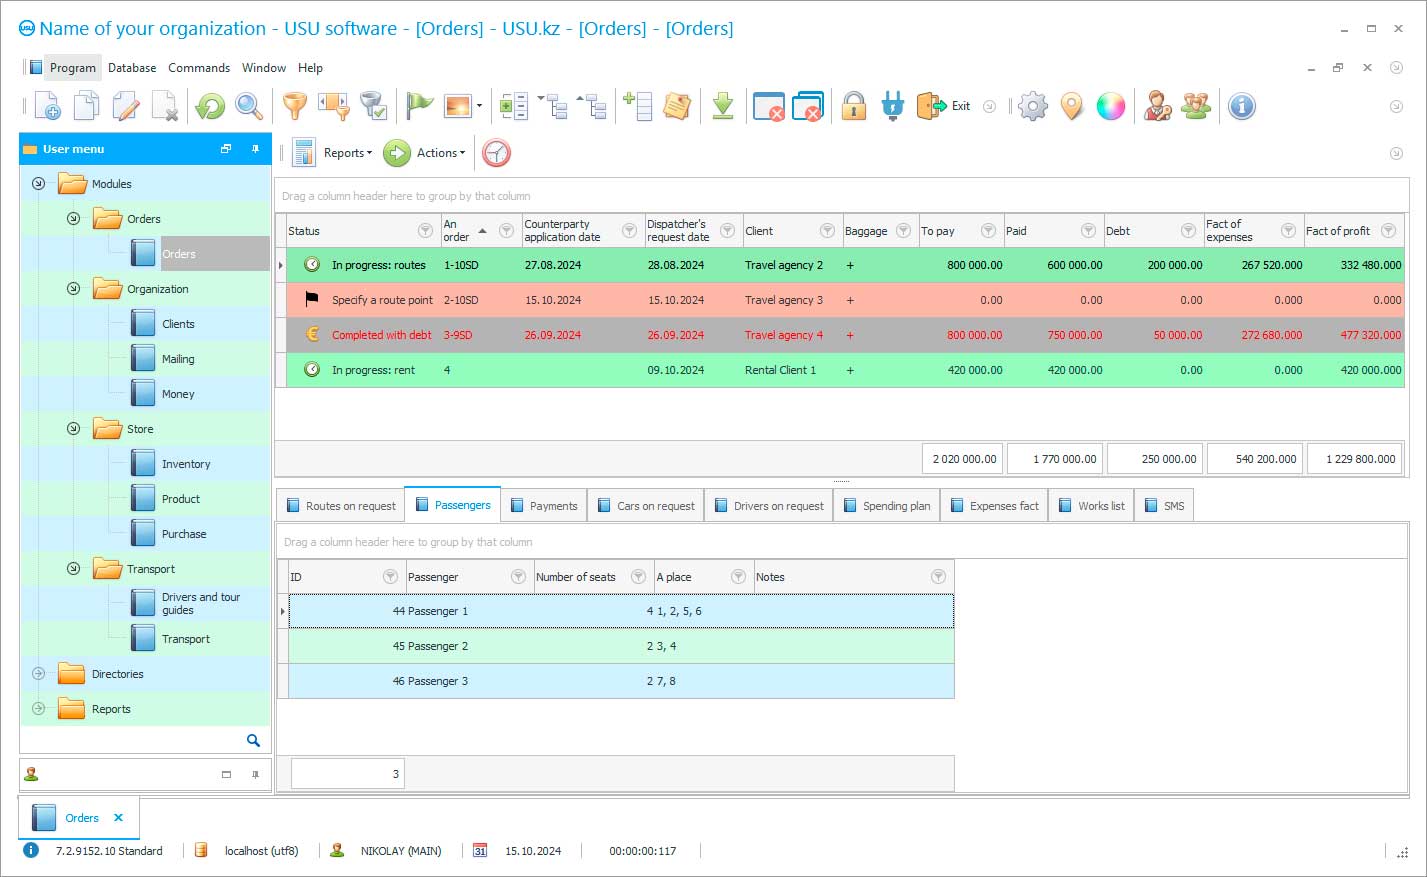Open settings with the gear icon

1033,106
